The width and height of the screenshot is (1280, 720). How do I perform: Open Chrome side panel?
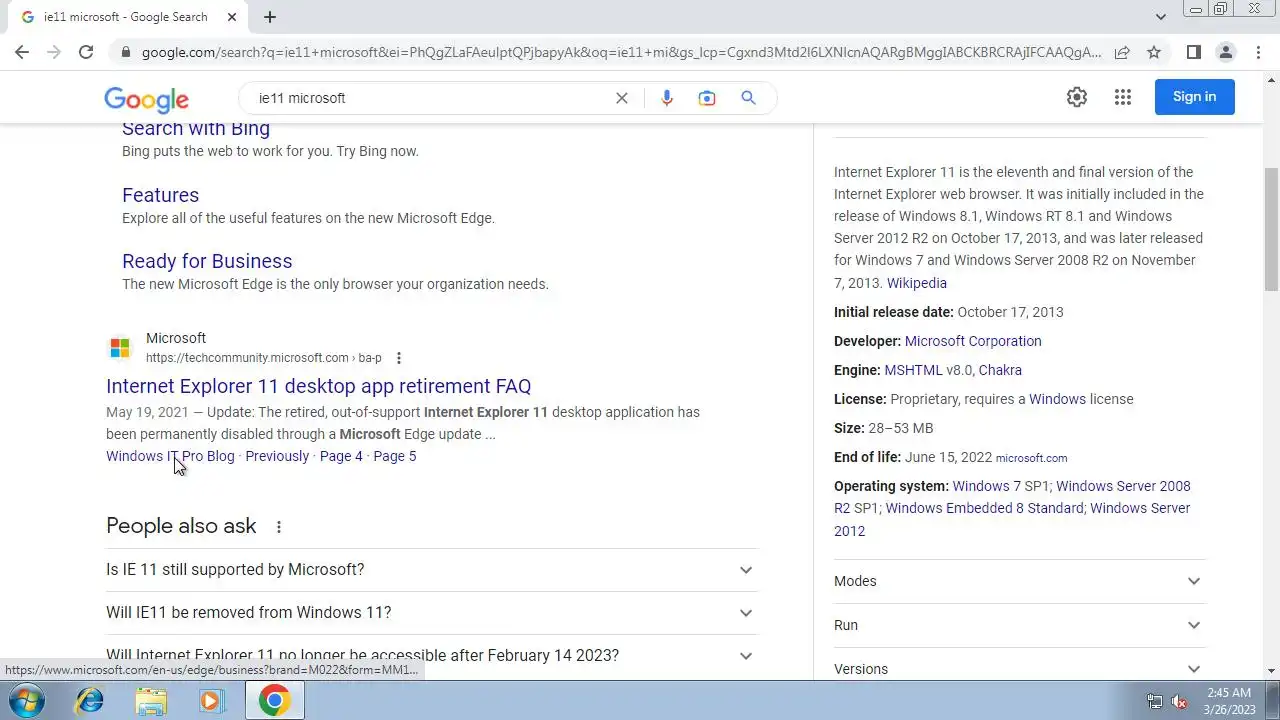[x=1193, y=52]
